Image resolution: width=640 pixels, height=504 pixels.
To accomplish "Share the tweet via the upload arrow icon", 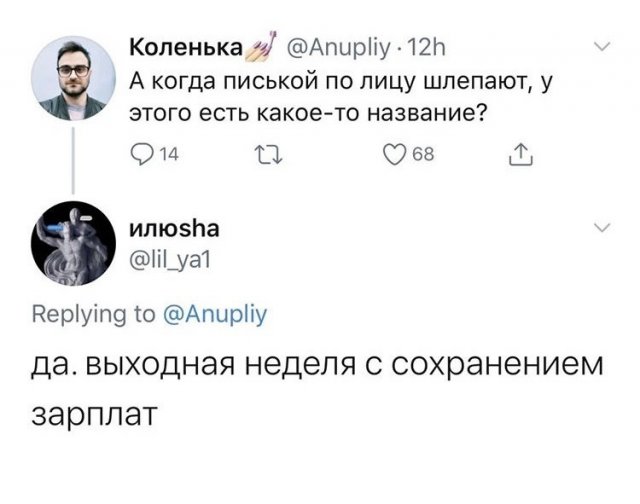I will click(517, 153).
